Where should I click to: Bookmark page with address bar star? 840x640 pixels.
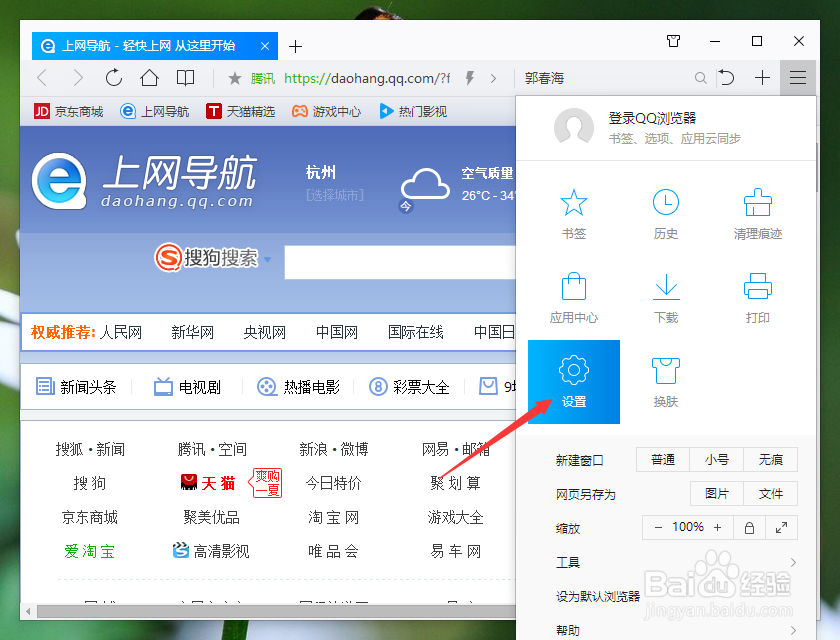pyautogui.click(x=234, y=79)
